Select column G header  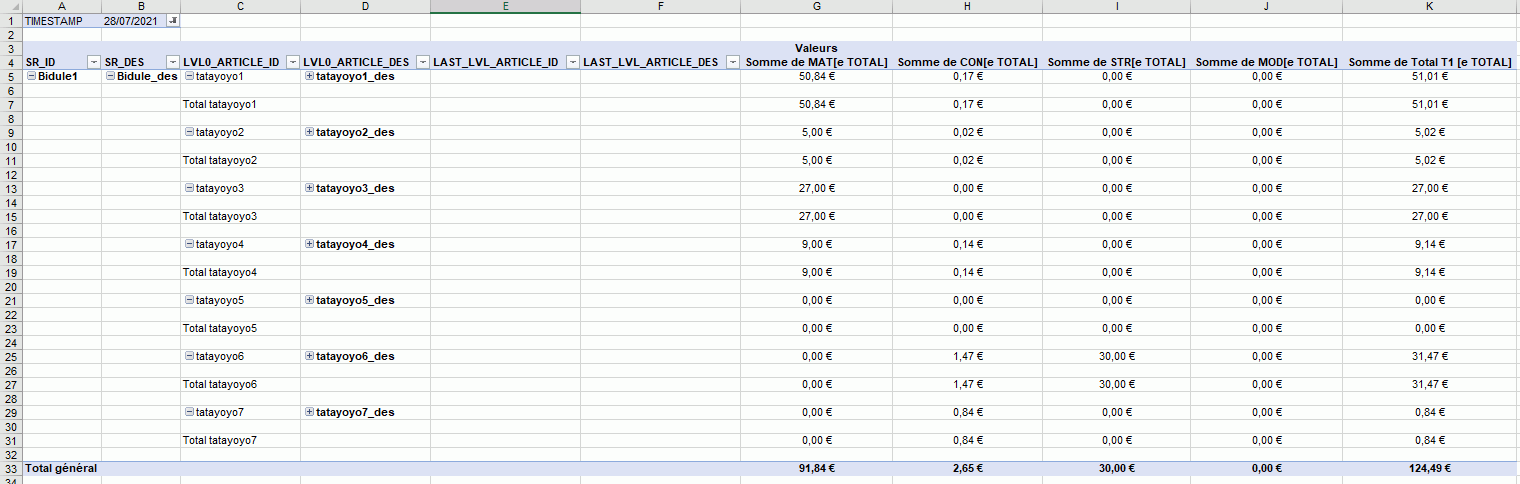[816, 7]
